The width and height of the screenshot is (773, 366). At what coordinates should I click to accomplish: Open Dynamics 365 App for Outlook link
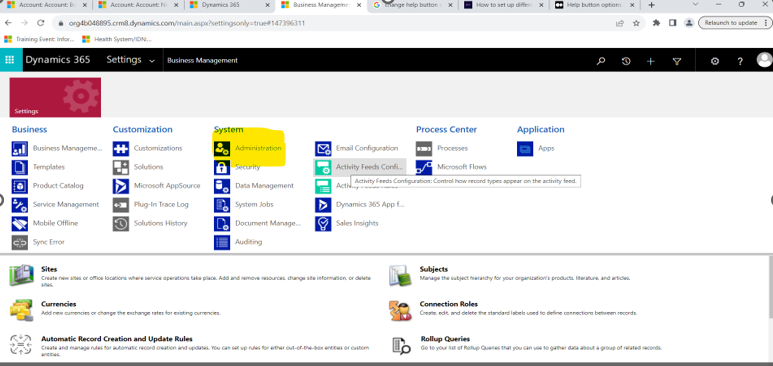point(370,204)
